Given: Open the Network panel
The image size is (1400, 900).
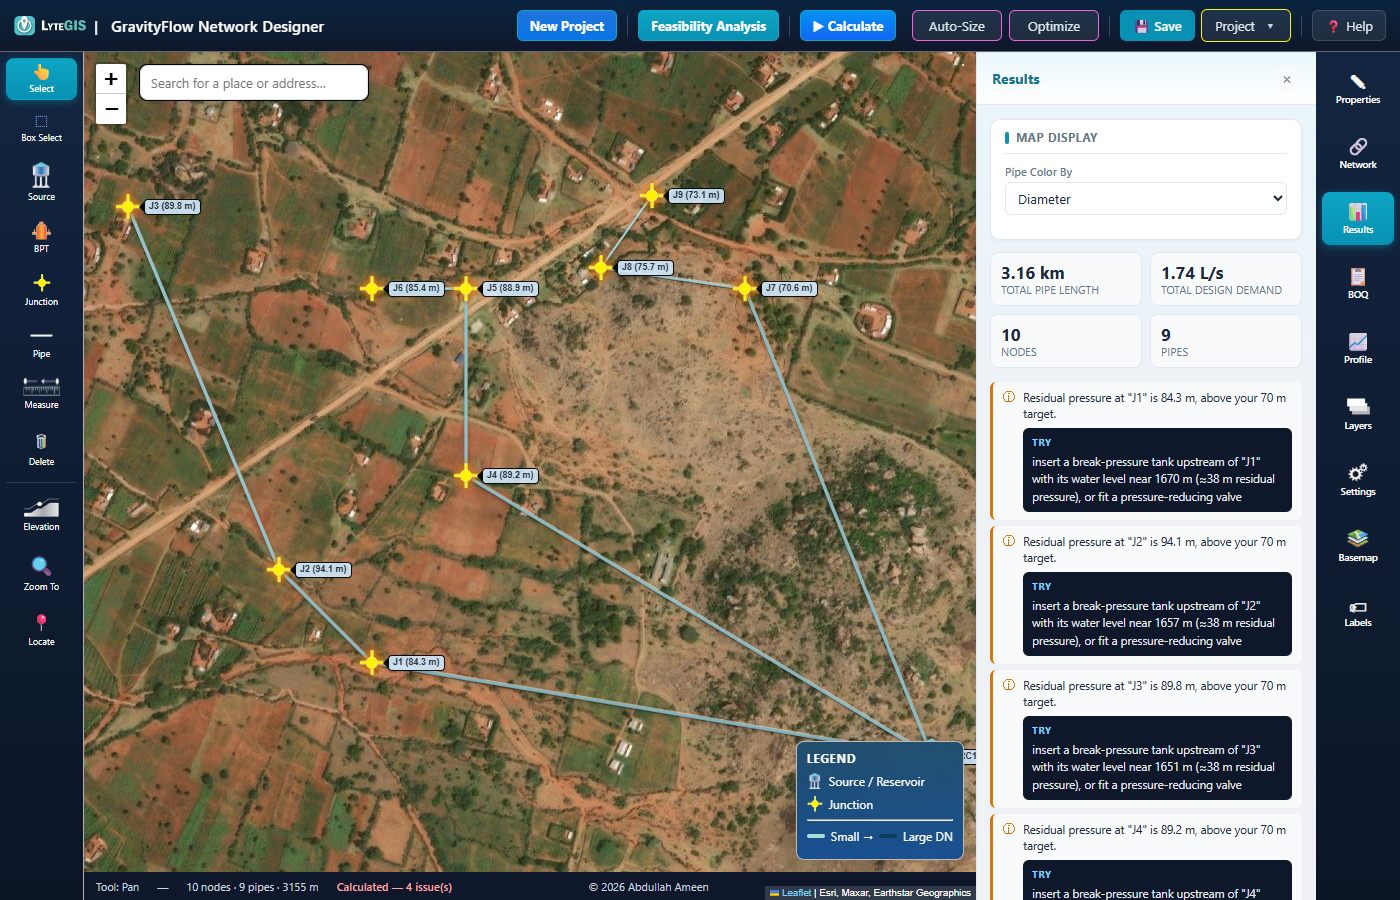Looking at the screenshot, I should click(1358, 154).
